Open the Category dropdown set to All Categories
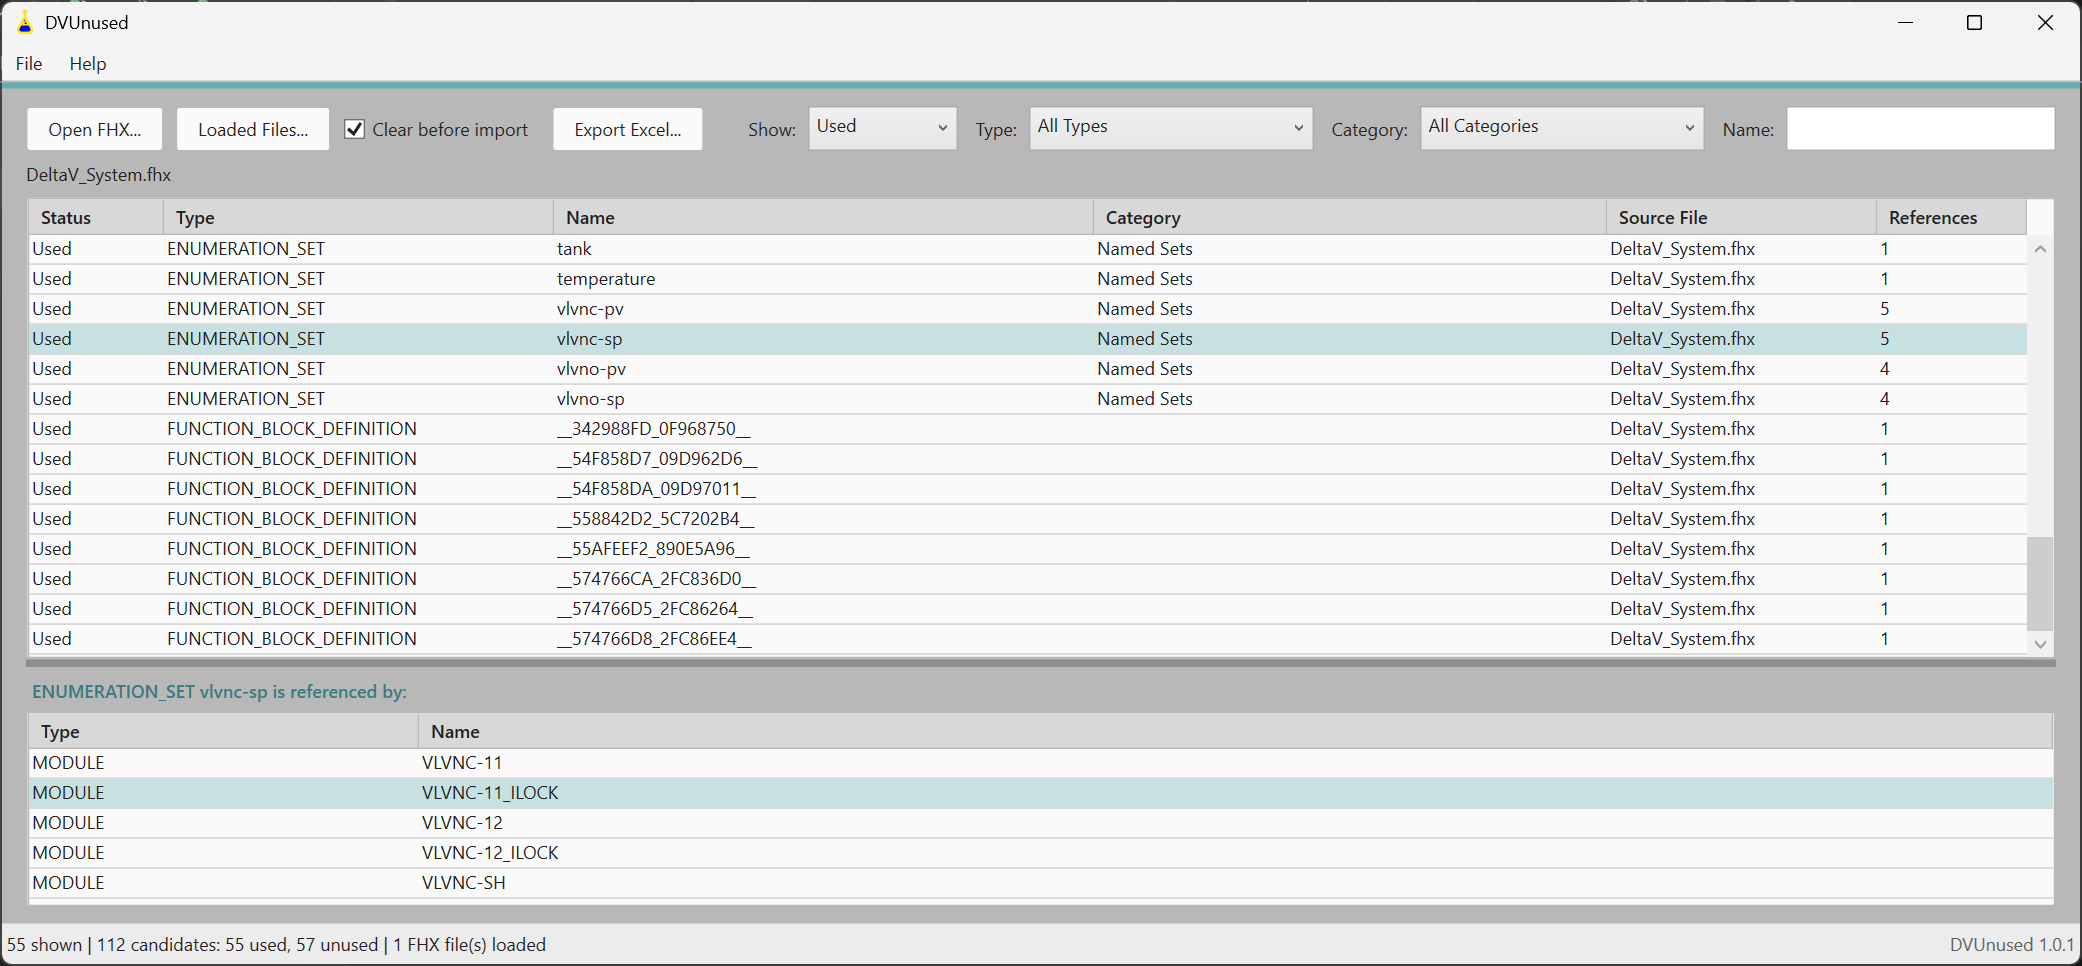 pos(1562,127)
